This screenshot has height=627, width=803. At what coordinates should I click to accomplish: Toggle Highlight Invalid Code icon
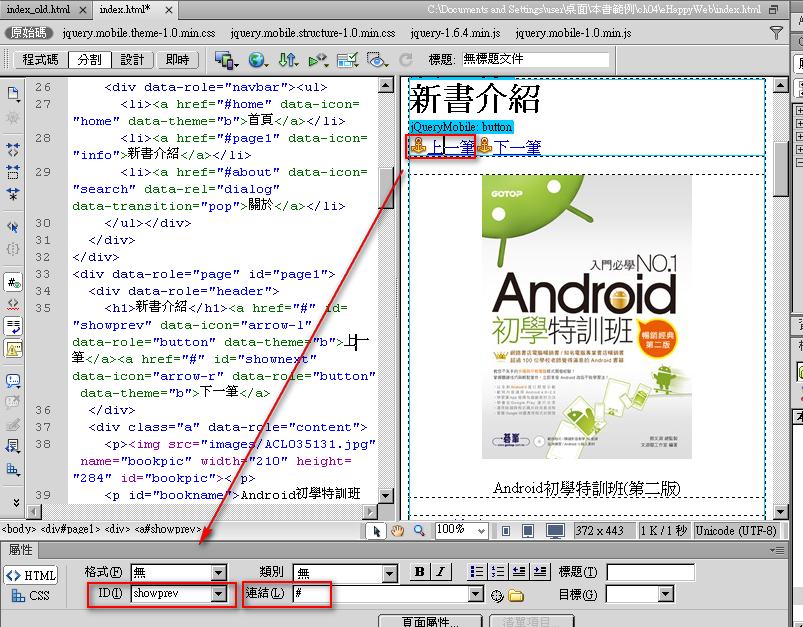13,304
